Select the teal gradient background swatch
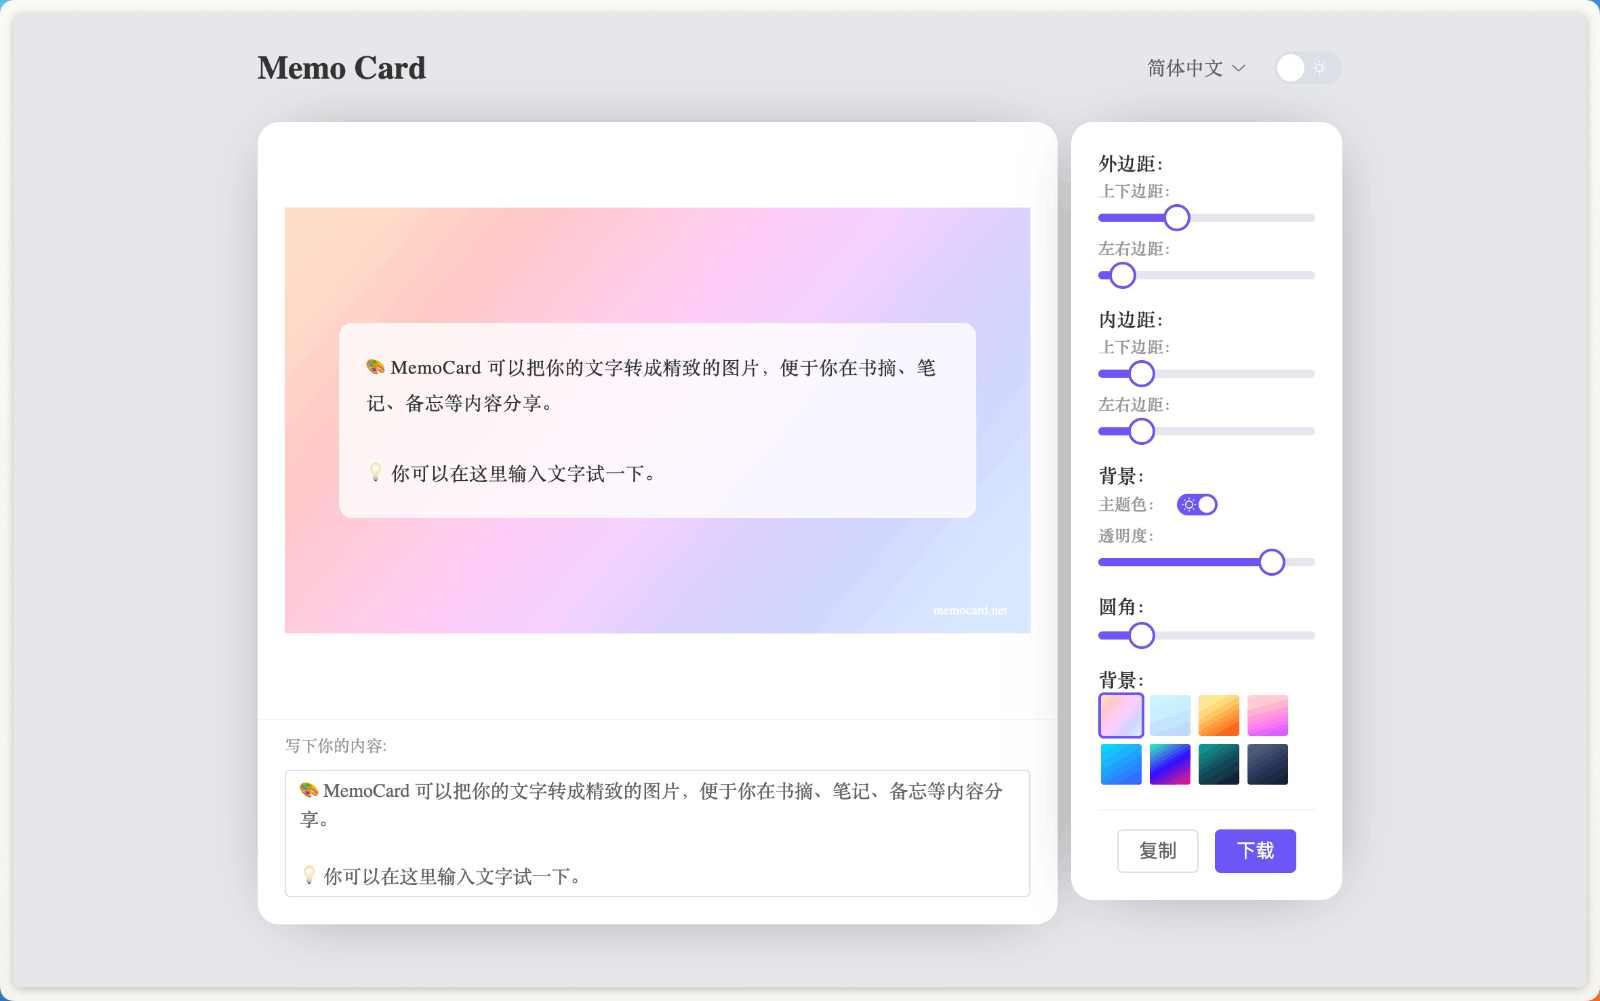Viewport: 1600px width, 1001px height. click(x=1218, y=763)
